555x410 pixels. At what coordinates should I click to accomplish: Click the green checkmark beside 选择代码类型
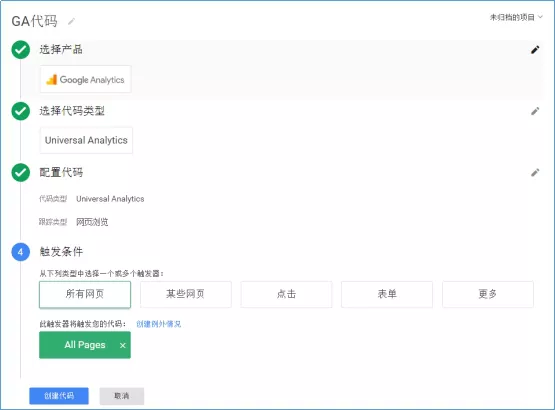(21, 111)
